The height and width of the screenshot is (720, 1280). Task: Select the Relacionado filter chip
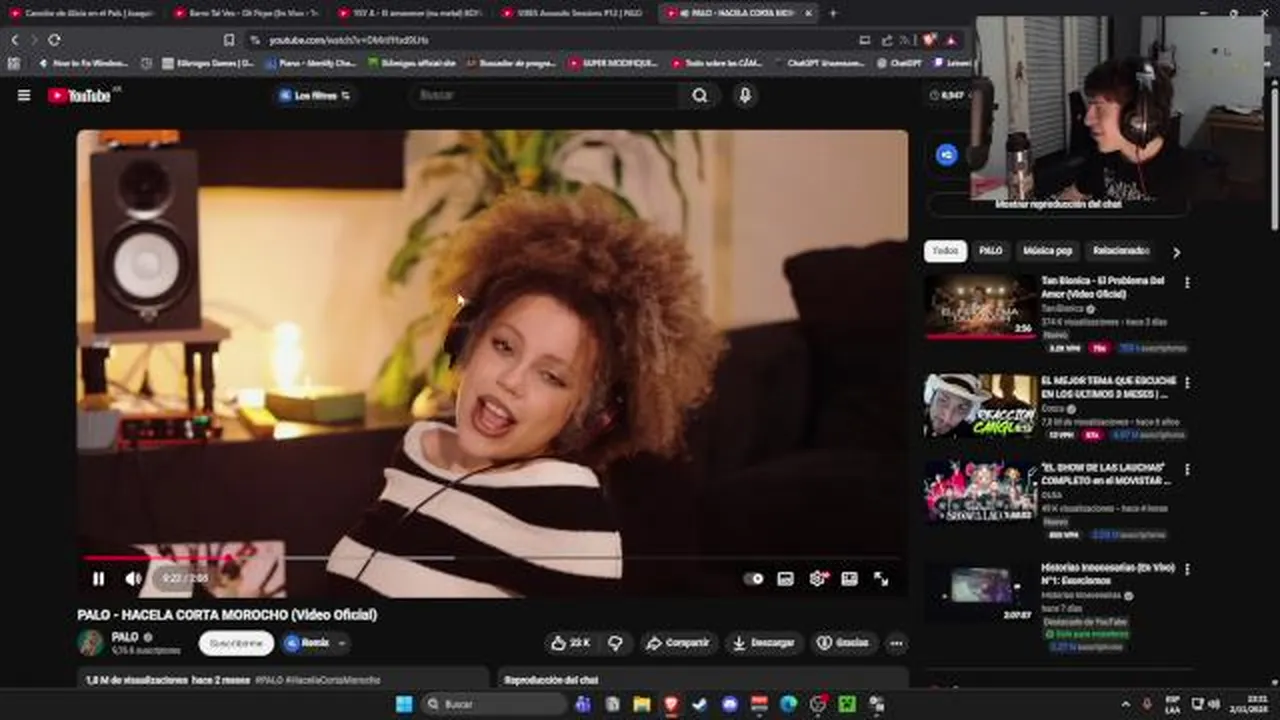[1120, 251]
